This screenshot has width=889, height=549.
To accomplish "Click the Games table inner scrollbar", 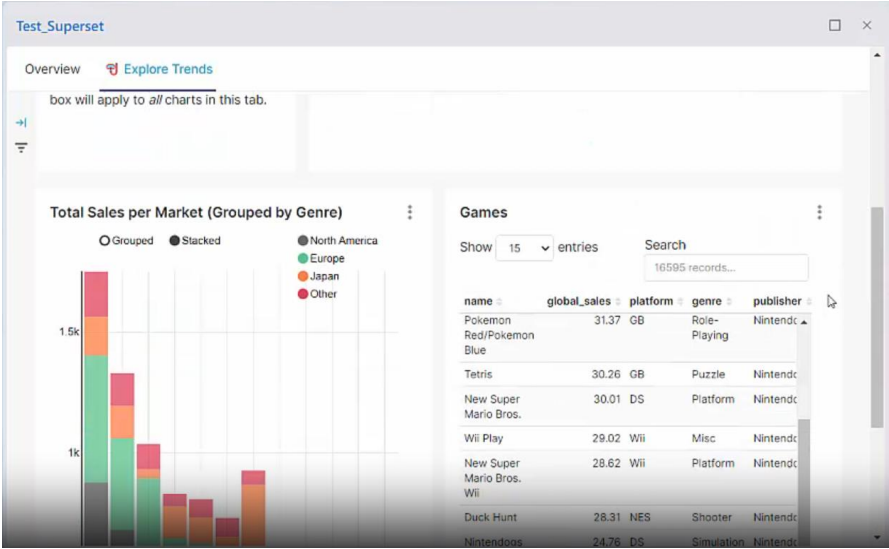I will pyautogui.click(x=803, y=482).
